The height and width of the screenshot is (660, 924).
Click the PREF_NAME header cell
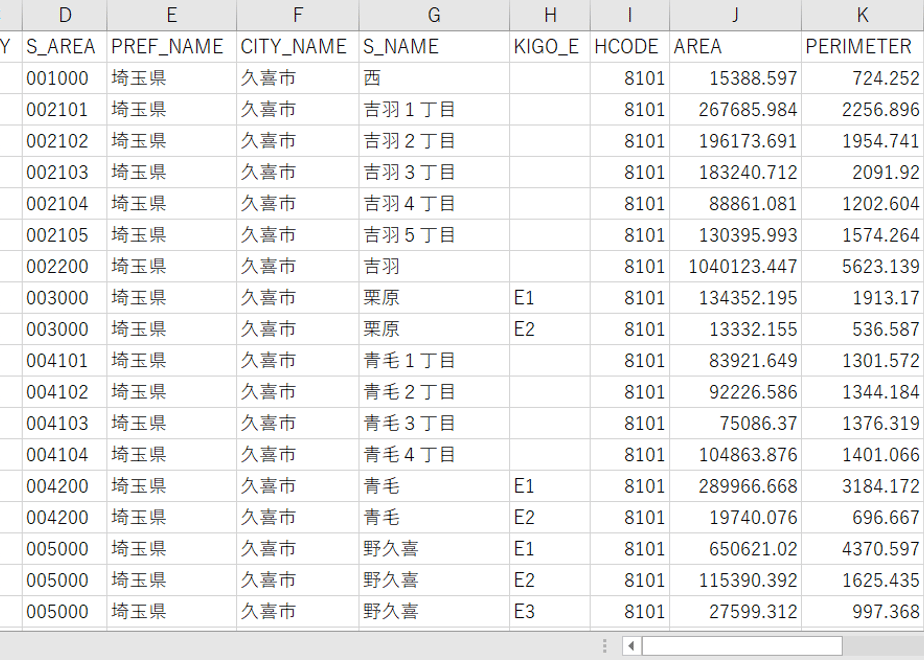pyautogui.click(x=171, y=47)
